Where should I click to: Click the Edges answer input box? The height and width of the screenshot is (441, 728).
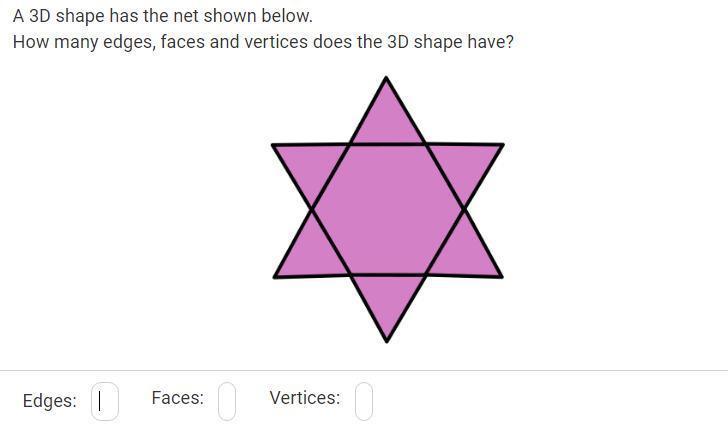(105, 401)
